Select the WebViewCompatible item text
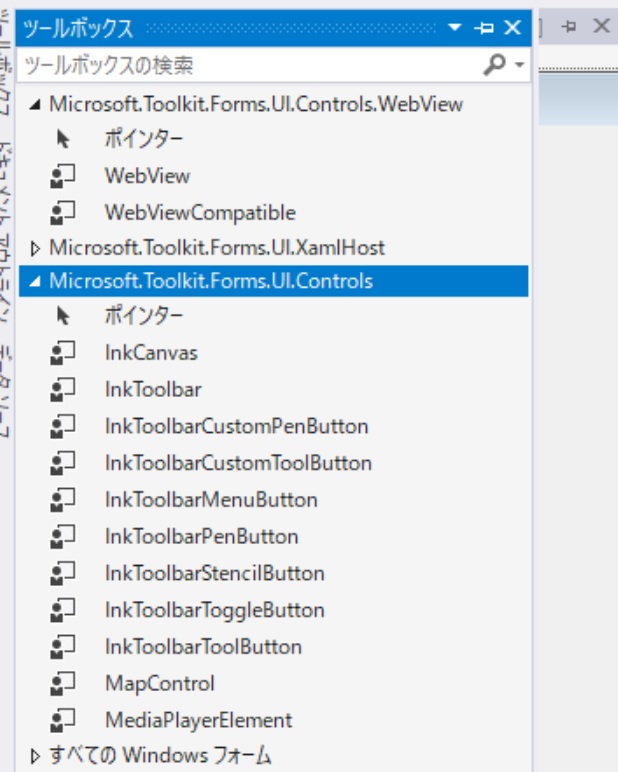 [x=200, y=213]
